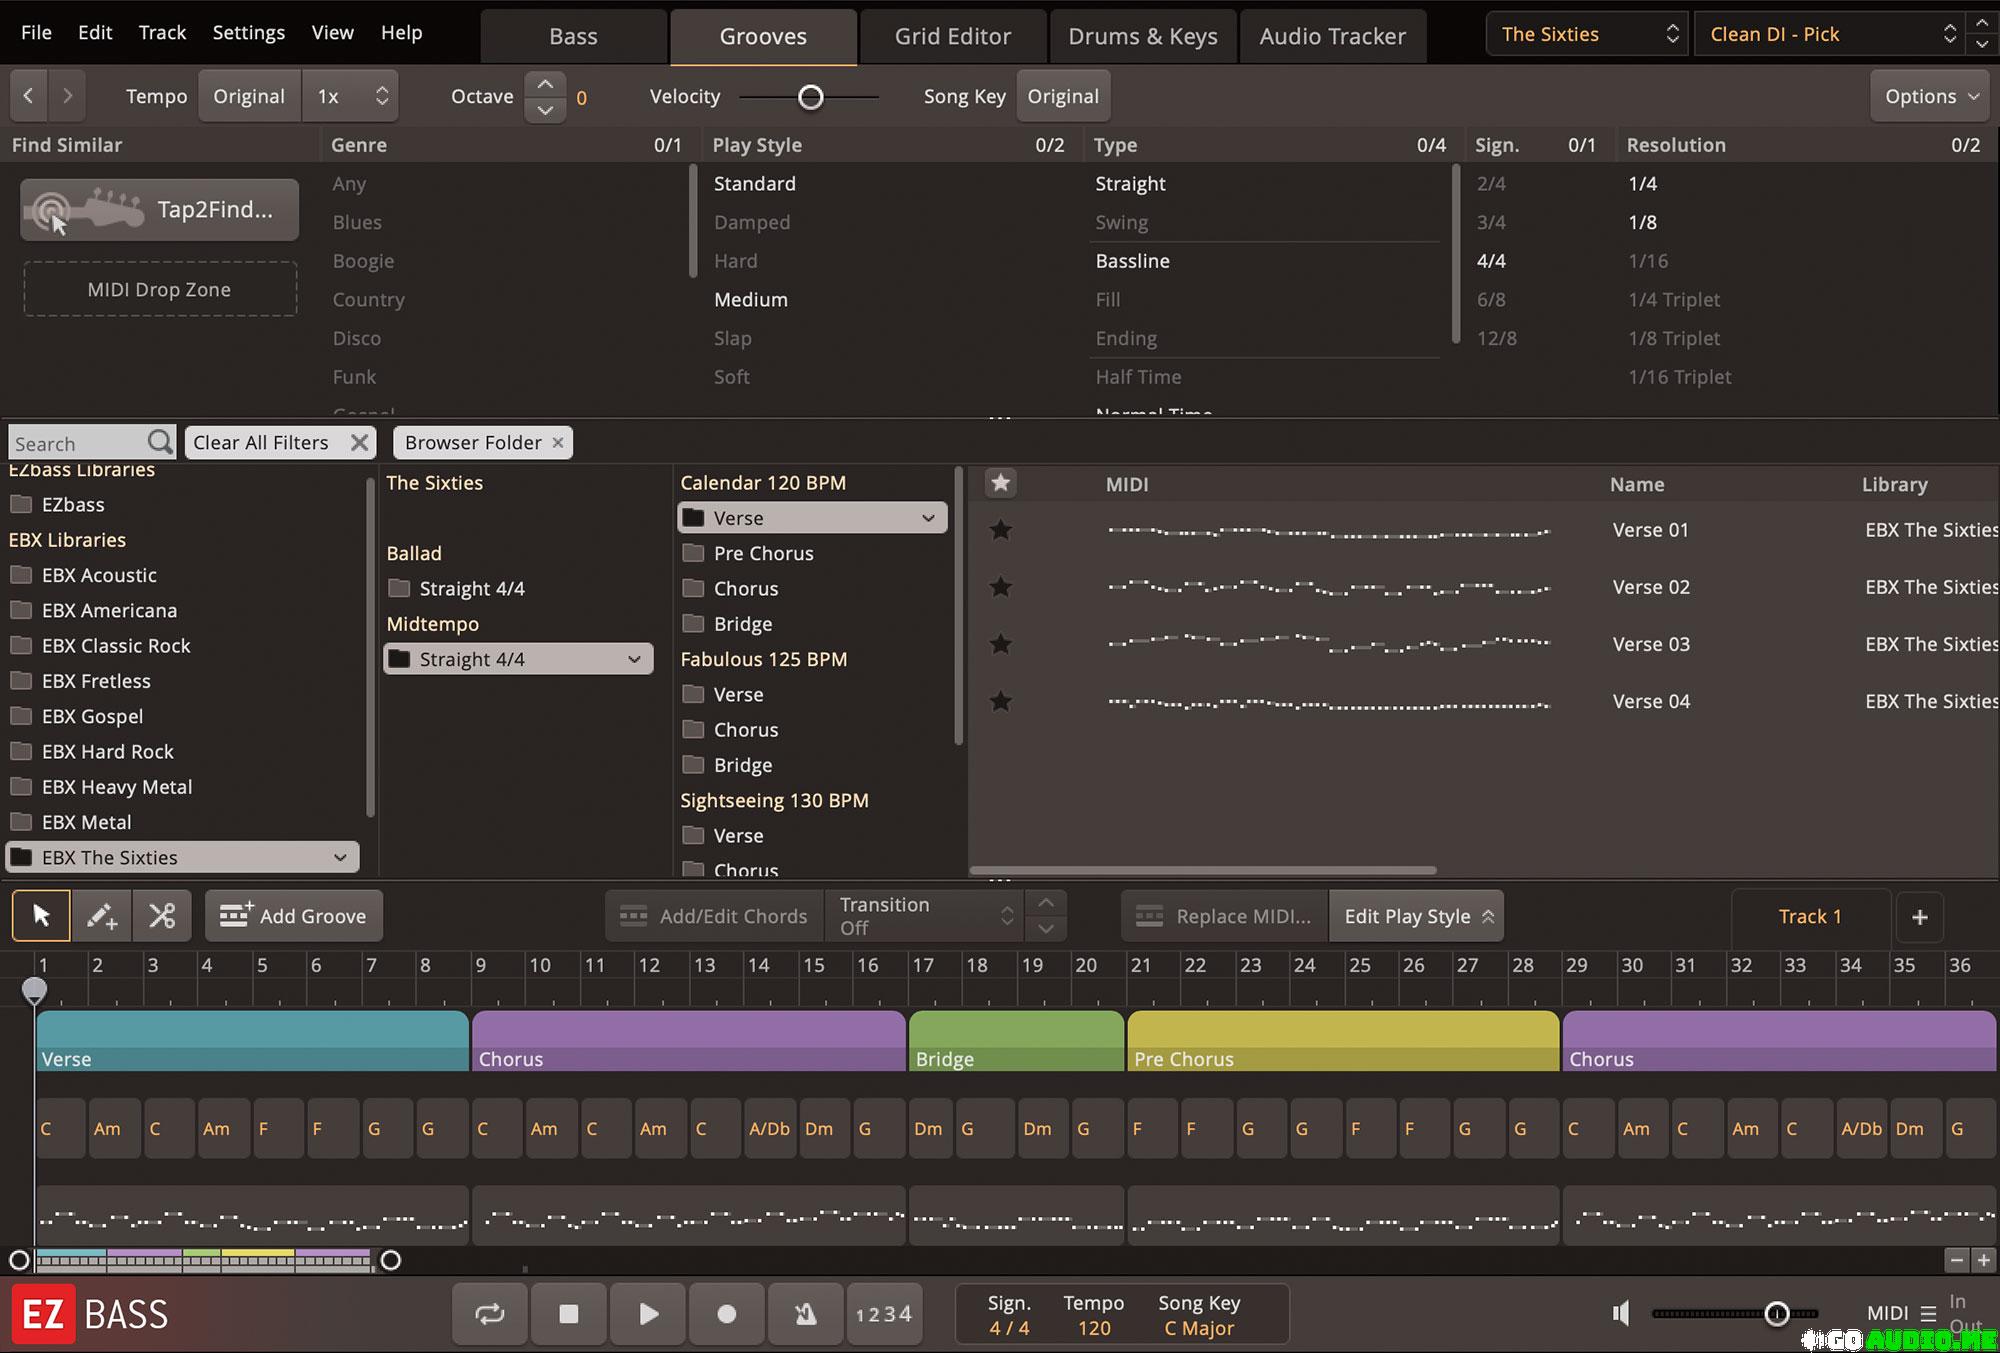The height and width of the screenshot is (1353, 2000).
Task: Select Track 1 tab
Action: click(x=1810, y=917)
